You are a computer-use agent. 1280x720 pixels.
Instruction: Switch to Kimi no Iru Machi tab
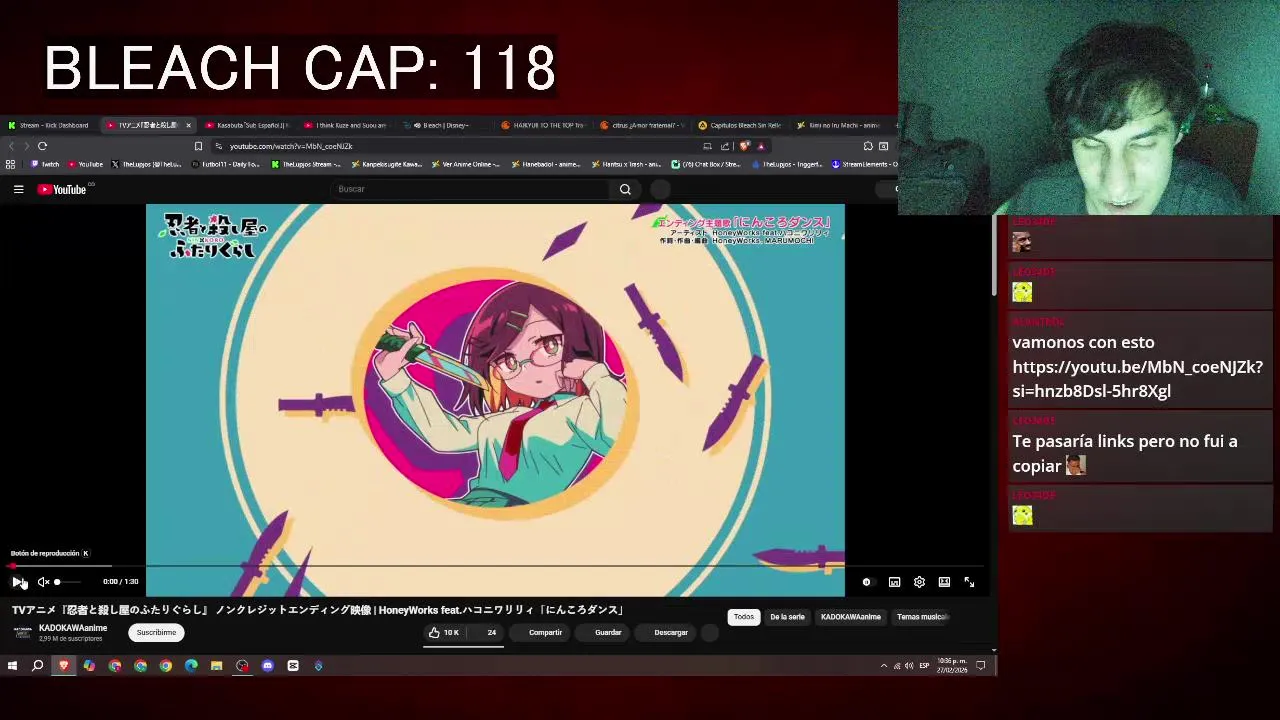tap(838, 125)
